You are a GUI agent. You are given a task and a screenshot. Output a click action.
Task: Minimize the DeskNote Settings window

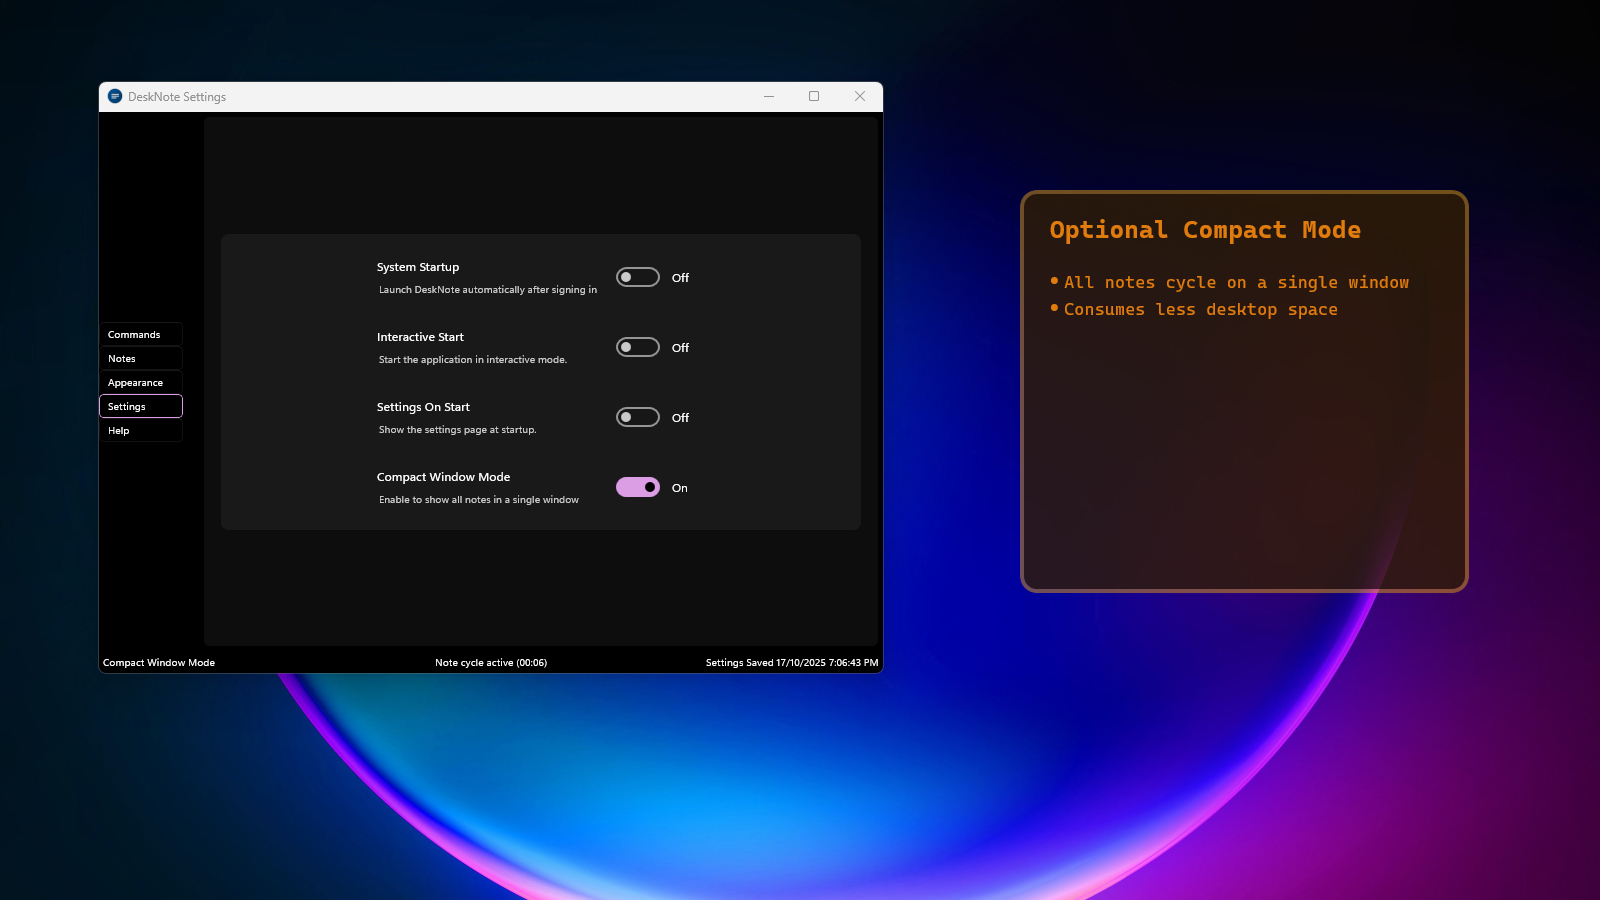click(x=768, y=96)
